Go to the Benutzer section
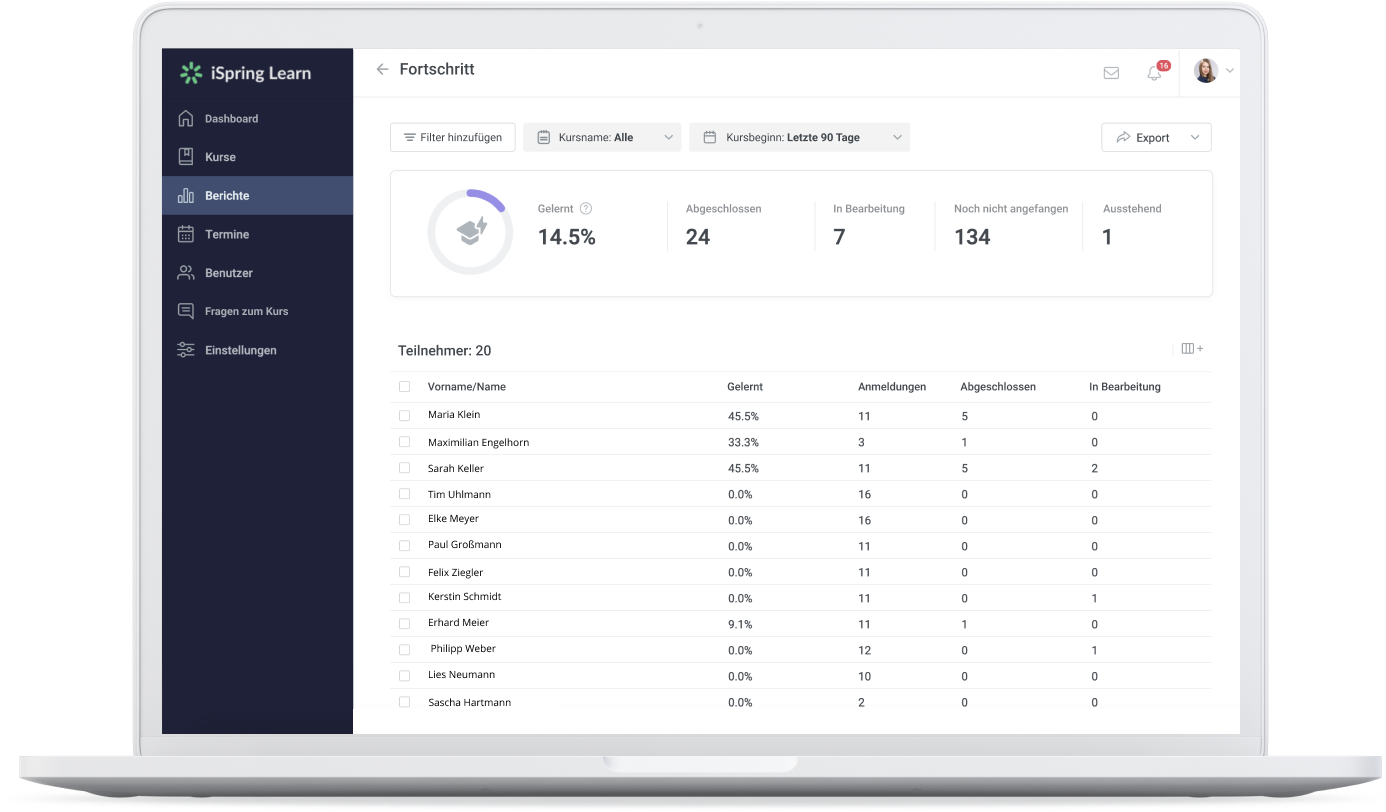 (230, 272)
